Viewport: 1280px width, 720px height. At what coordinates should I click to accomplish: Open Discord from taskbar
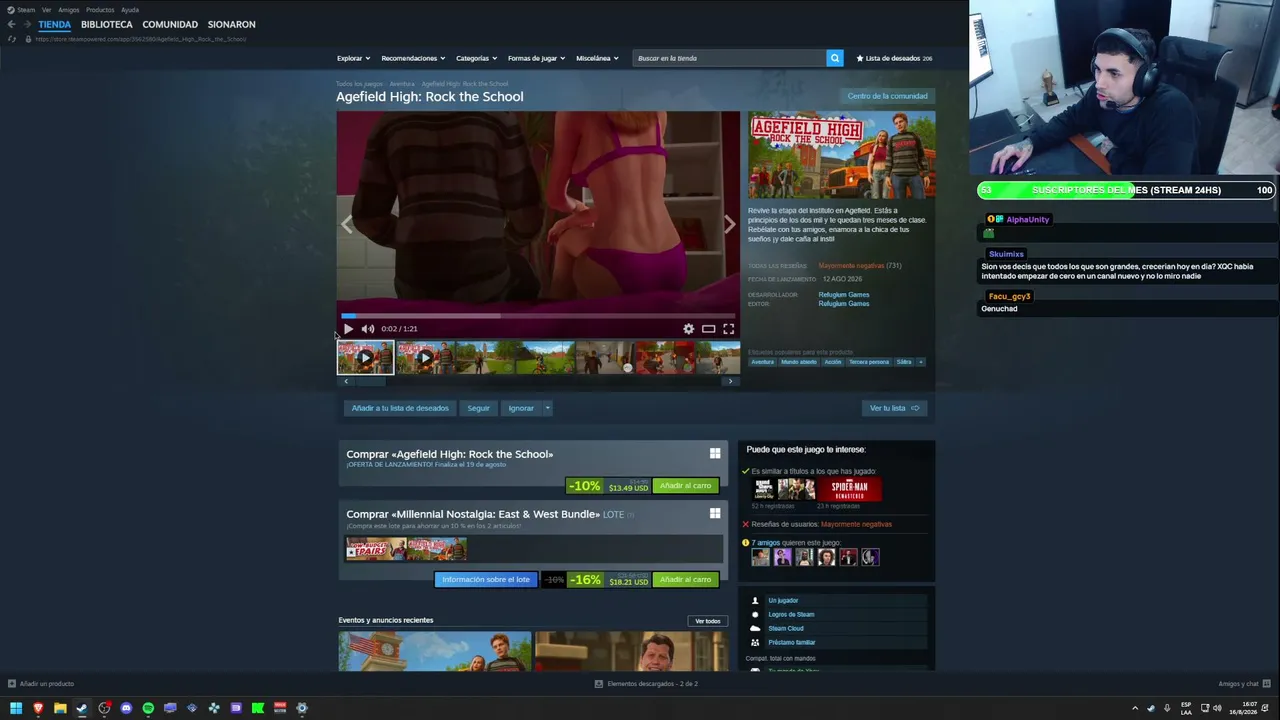[126, 708]
